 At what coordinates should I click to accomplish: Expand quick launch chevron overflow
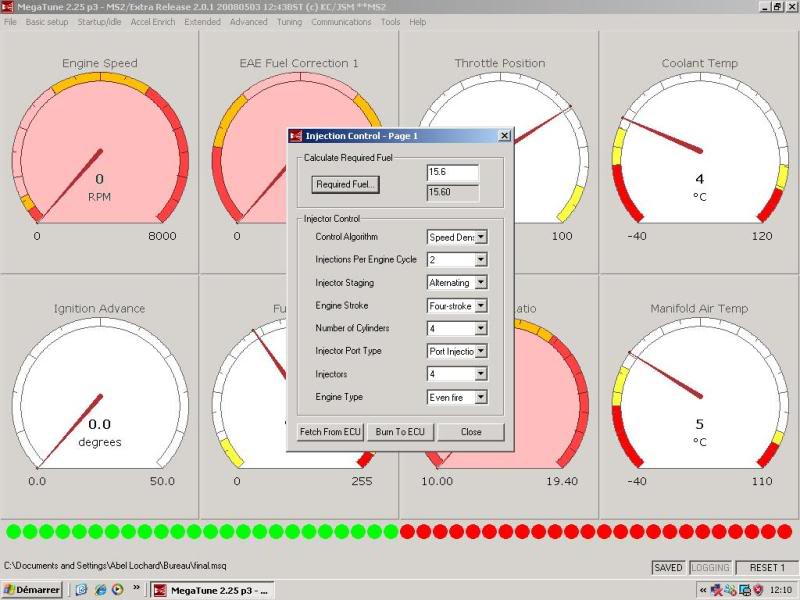coord(136,587)
